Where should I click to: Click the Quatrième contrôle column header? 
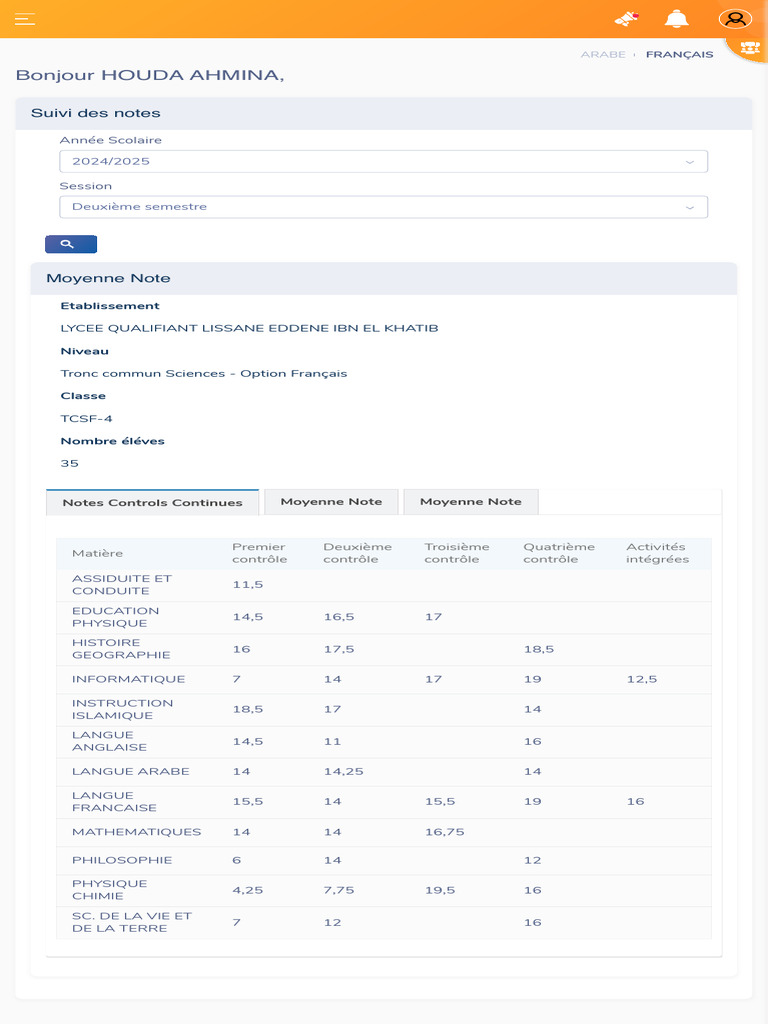(x=558, y=553)
